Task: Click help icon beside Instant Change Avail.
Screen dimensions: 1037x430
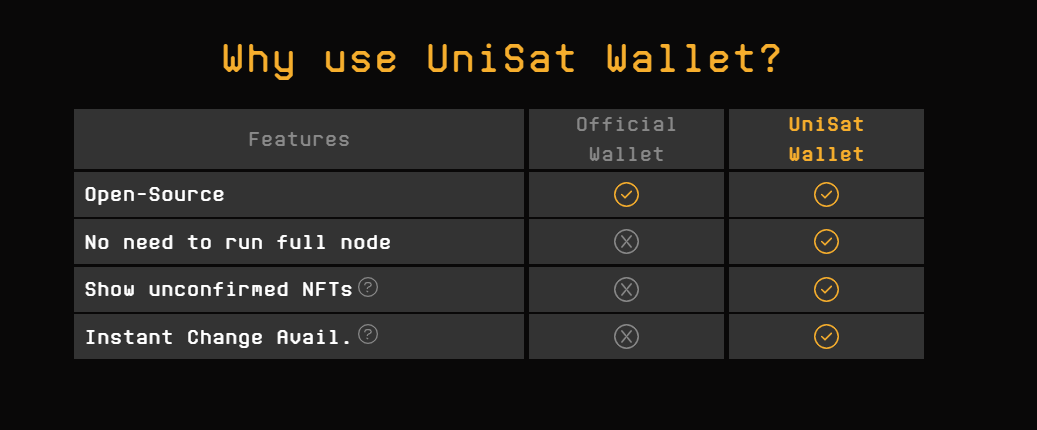Action: coord(368,334)
